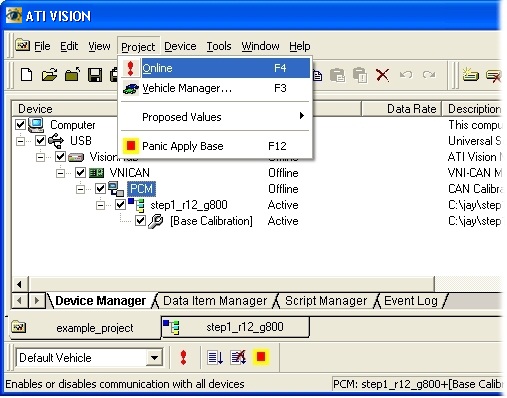Open the View menu
This screenshot has height=398, width=507.
pos(99,46)
